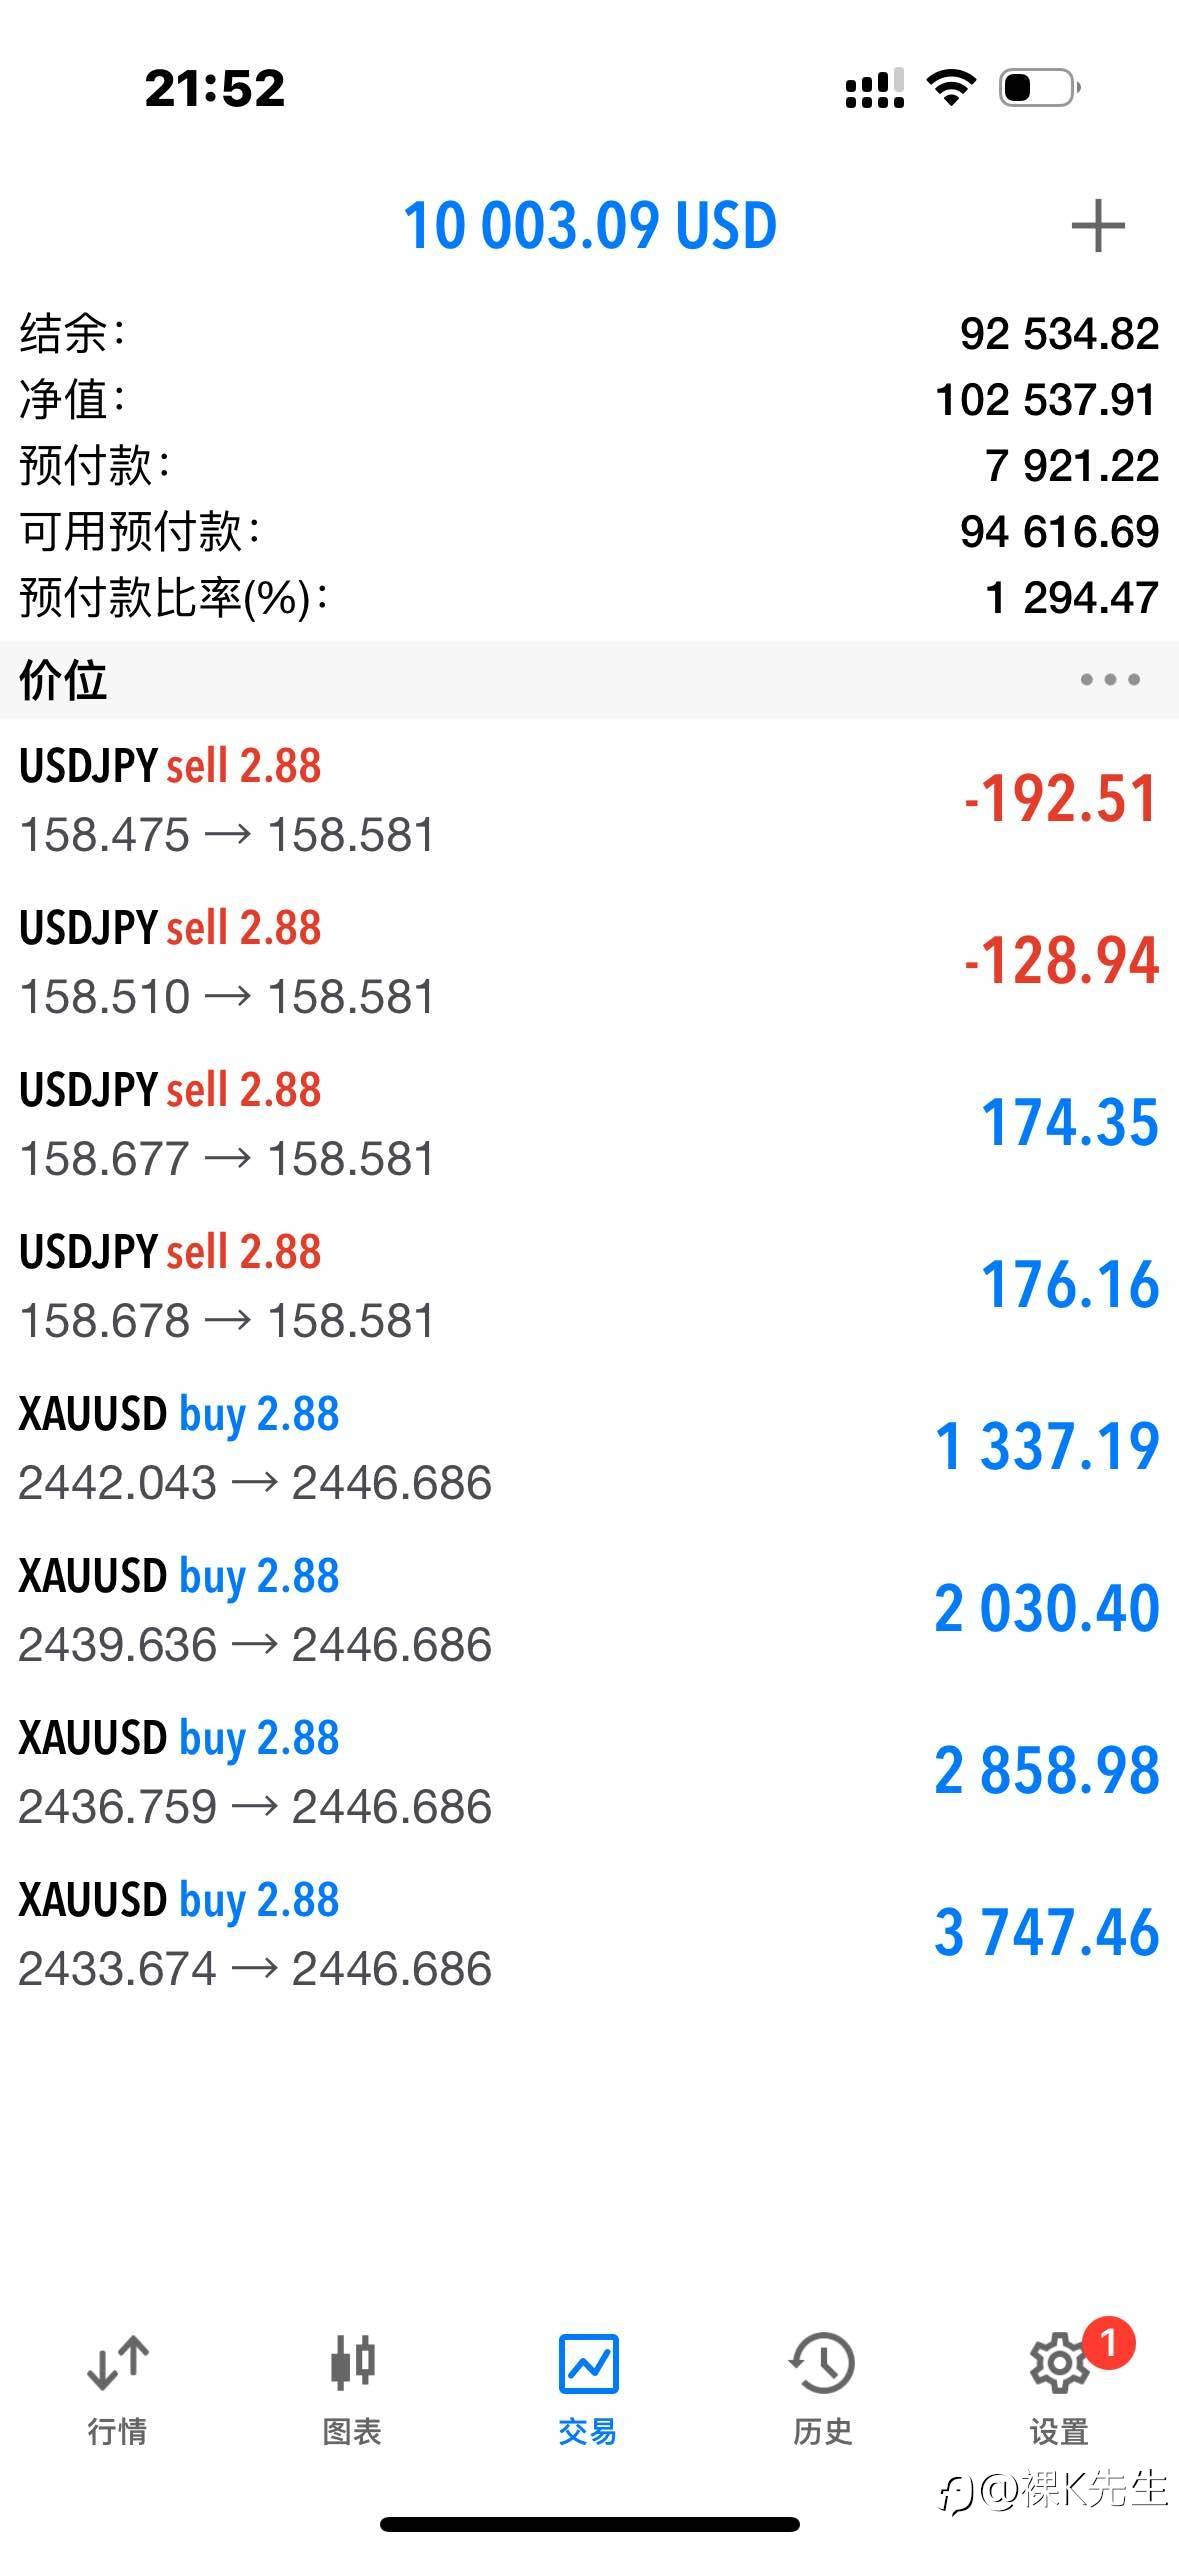Select USDJPY sell position opened at 158.677
The image size is (1179, 2556).
pos(589,1124)
